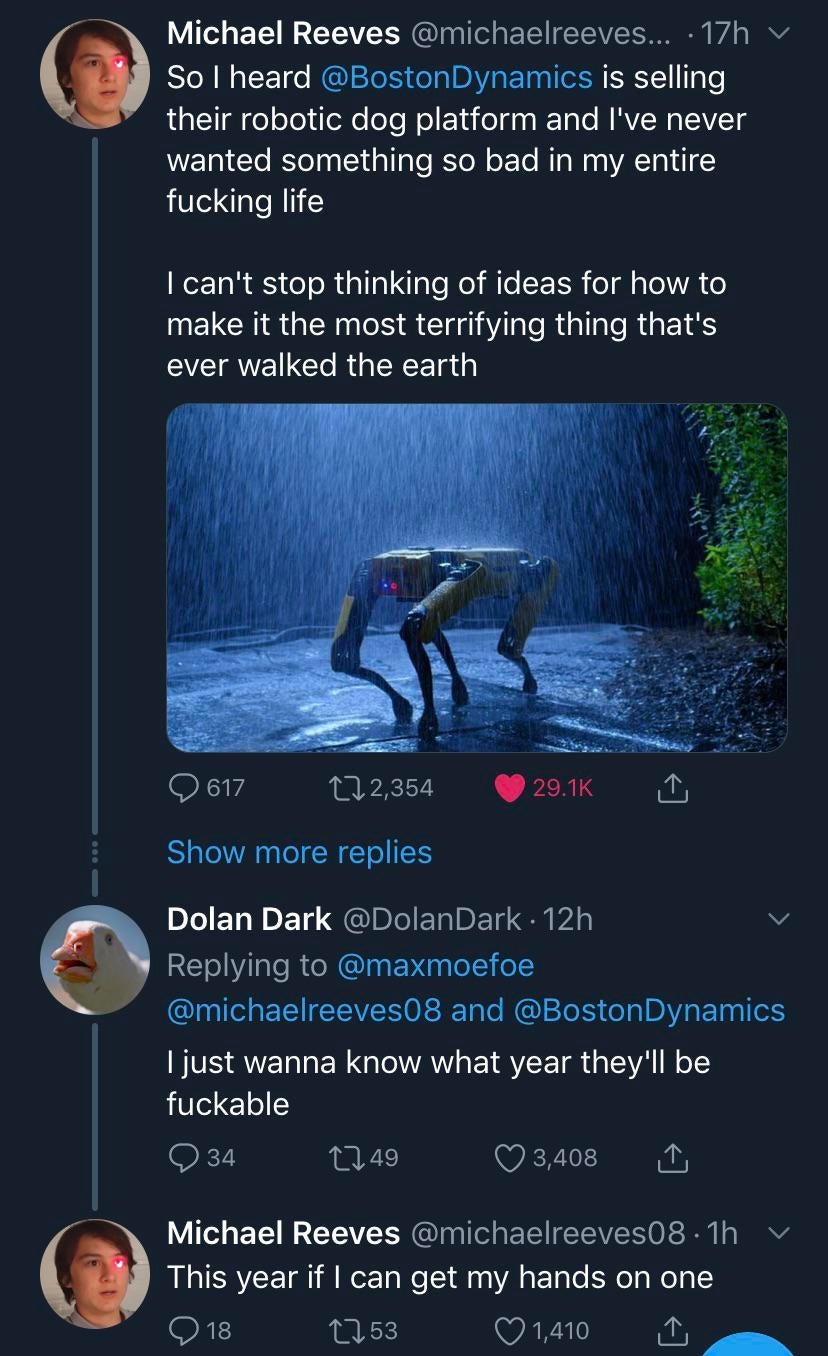Open the 1h tweet's options chevron

(x=778, y=1235)
